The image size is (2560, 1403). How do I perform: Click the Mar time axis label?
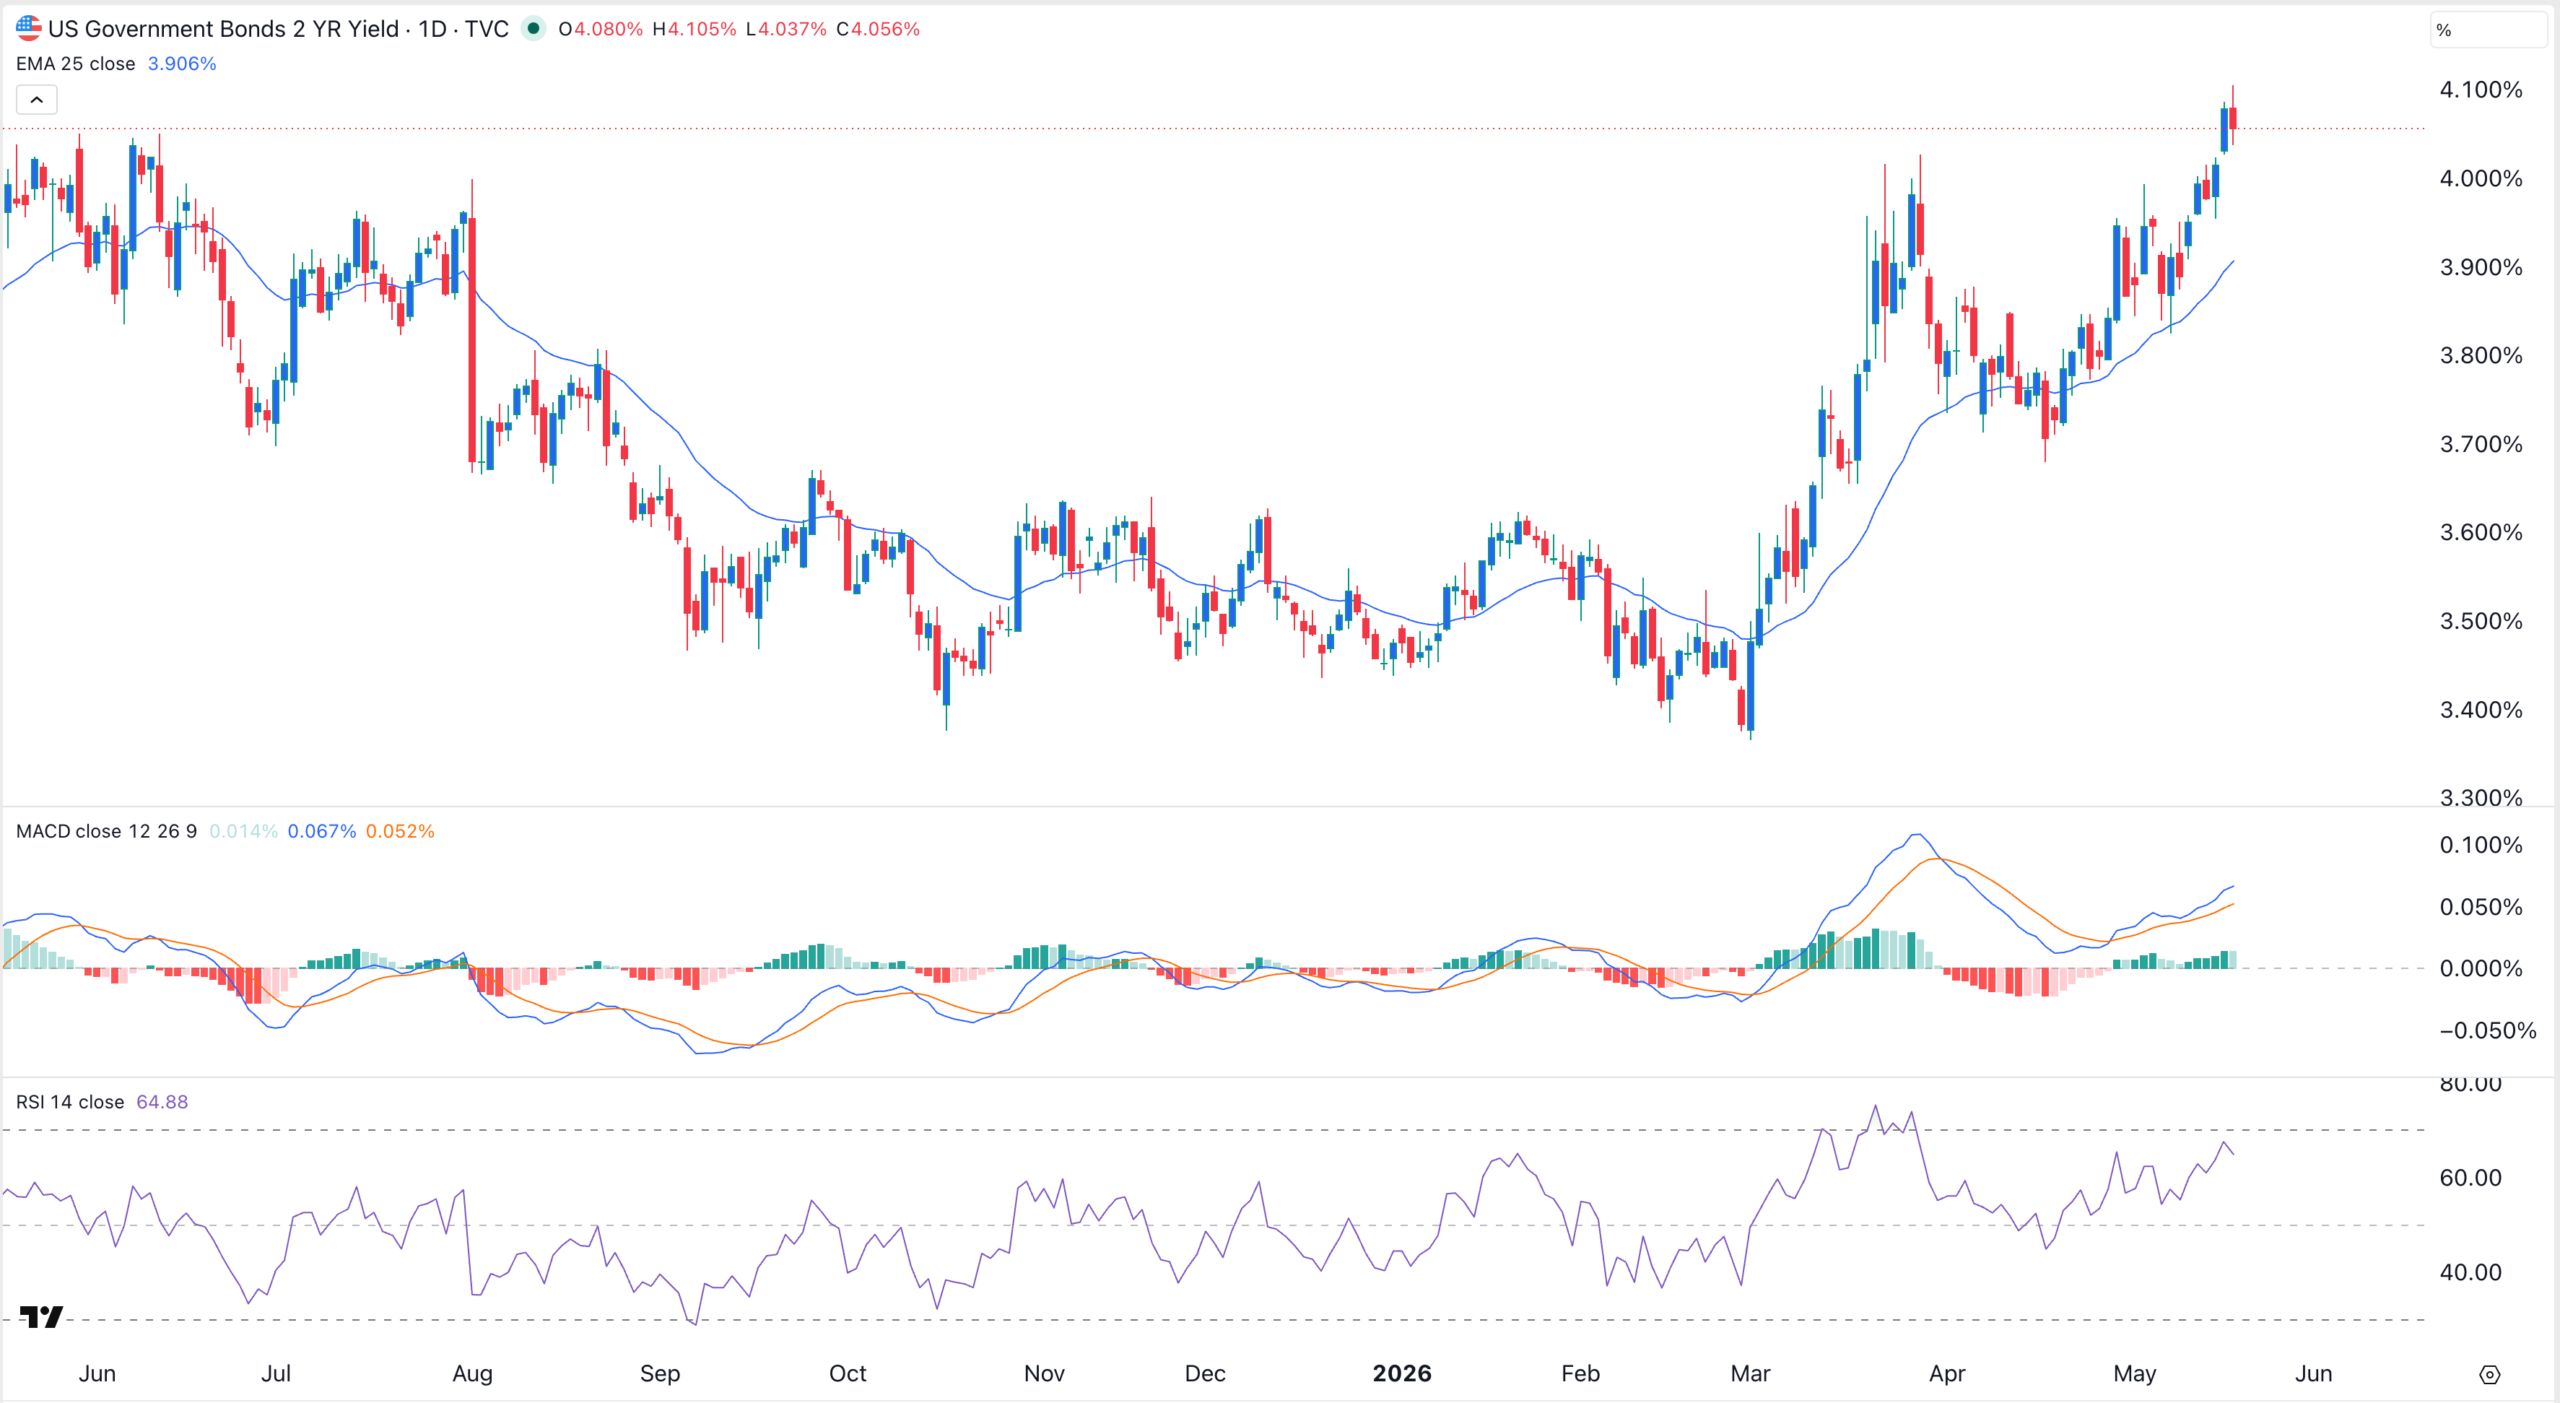coord(1750,1374)
